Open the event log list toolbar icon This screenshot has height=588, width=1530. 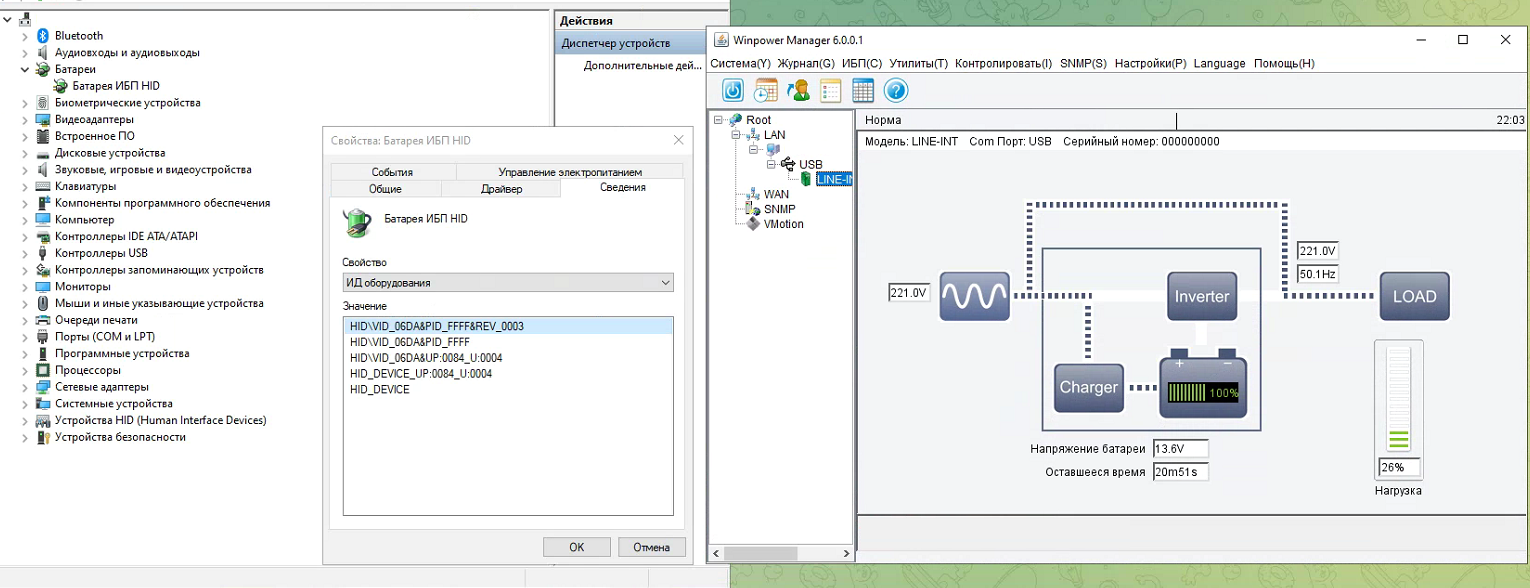(831, 91)
